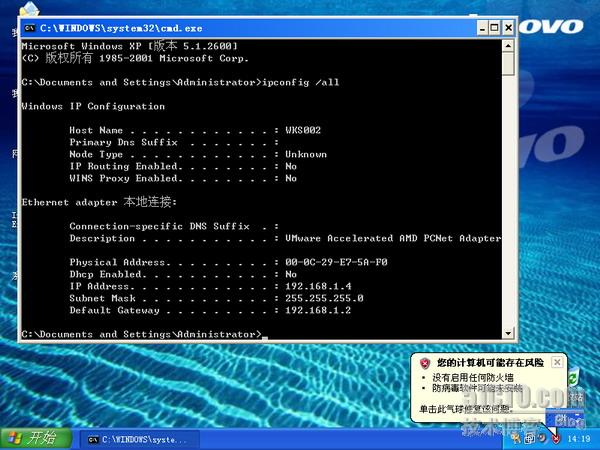This screenshot has width=600, height=450.
Task: Click the bottom command prompt line with cursor
Action: (145, 334)
